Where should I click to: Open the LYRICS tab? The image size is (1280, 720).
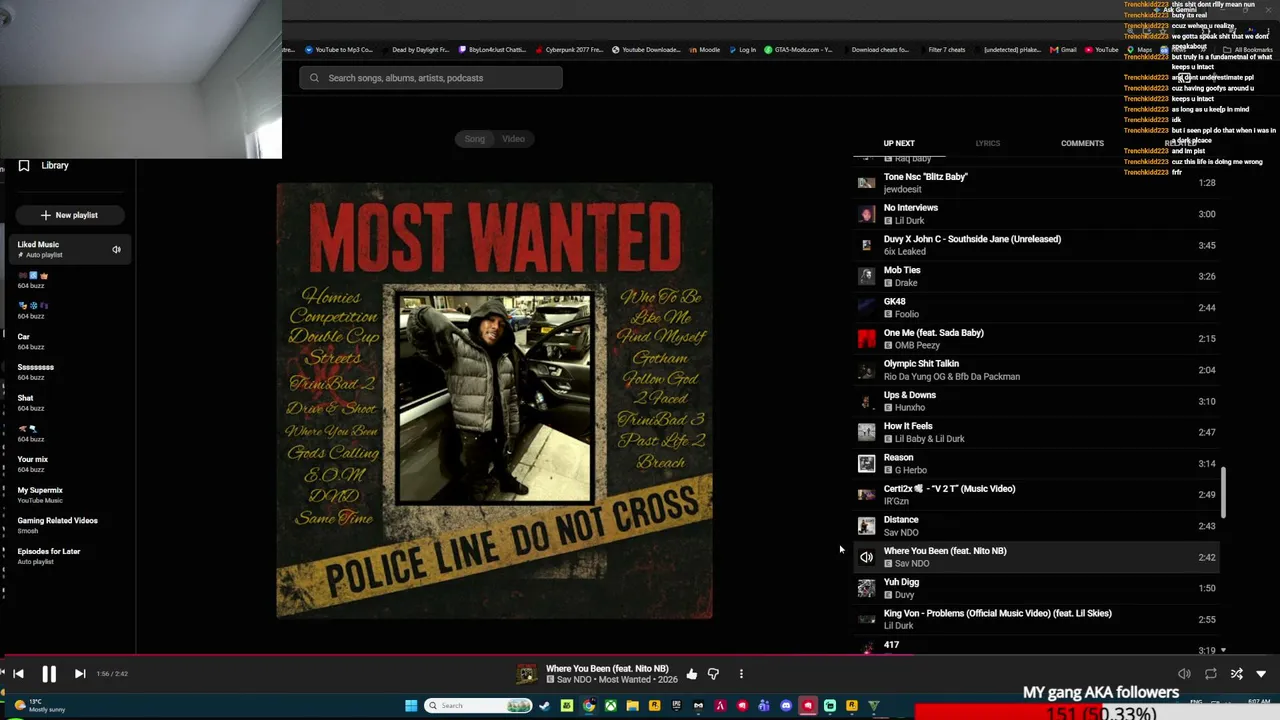pyautogui.click(x=987, y=143)
